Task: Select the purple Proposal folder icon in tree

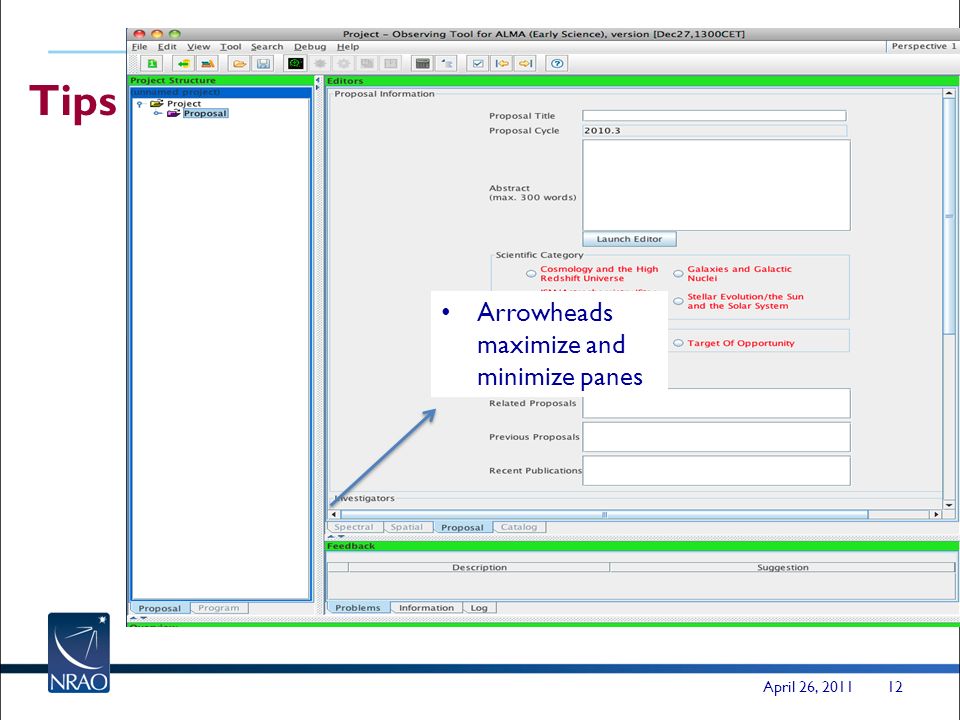Action: [x=173, y=113]
